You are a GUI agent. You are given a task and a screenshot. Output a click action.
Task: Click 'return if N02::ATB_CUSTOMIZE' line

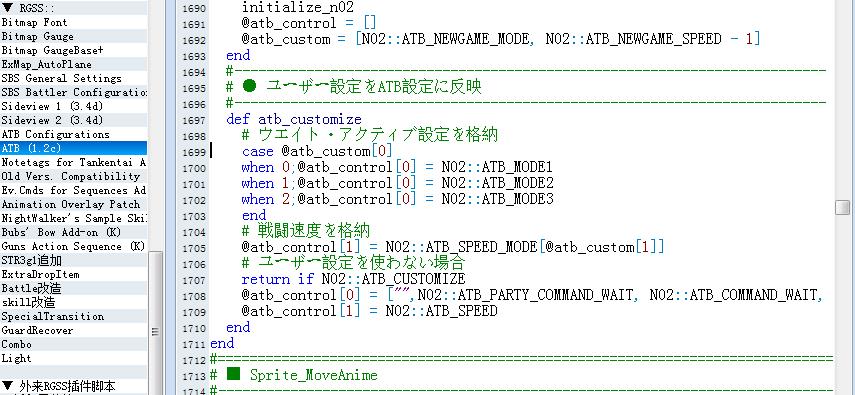tap(353, 279)
